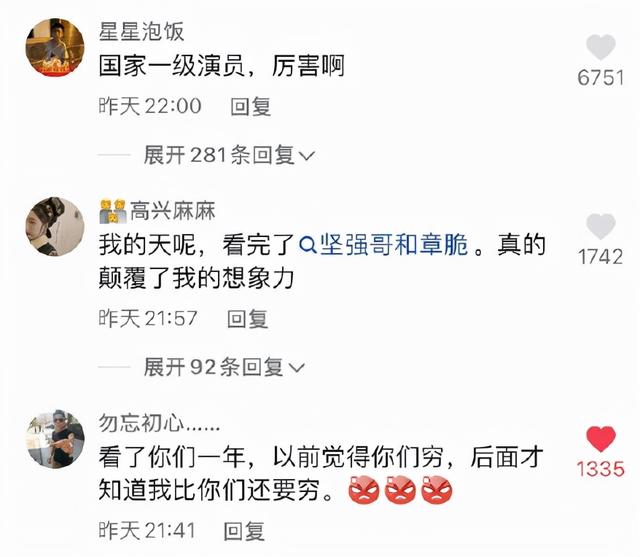Like the comment by 星星泡饭
The width and height of the screenshot is (640, 557).
click(x=600, y=47)
